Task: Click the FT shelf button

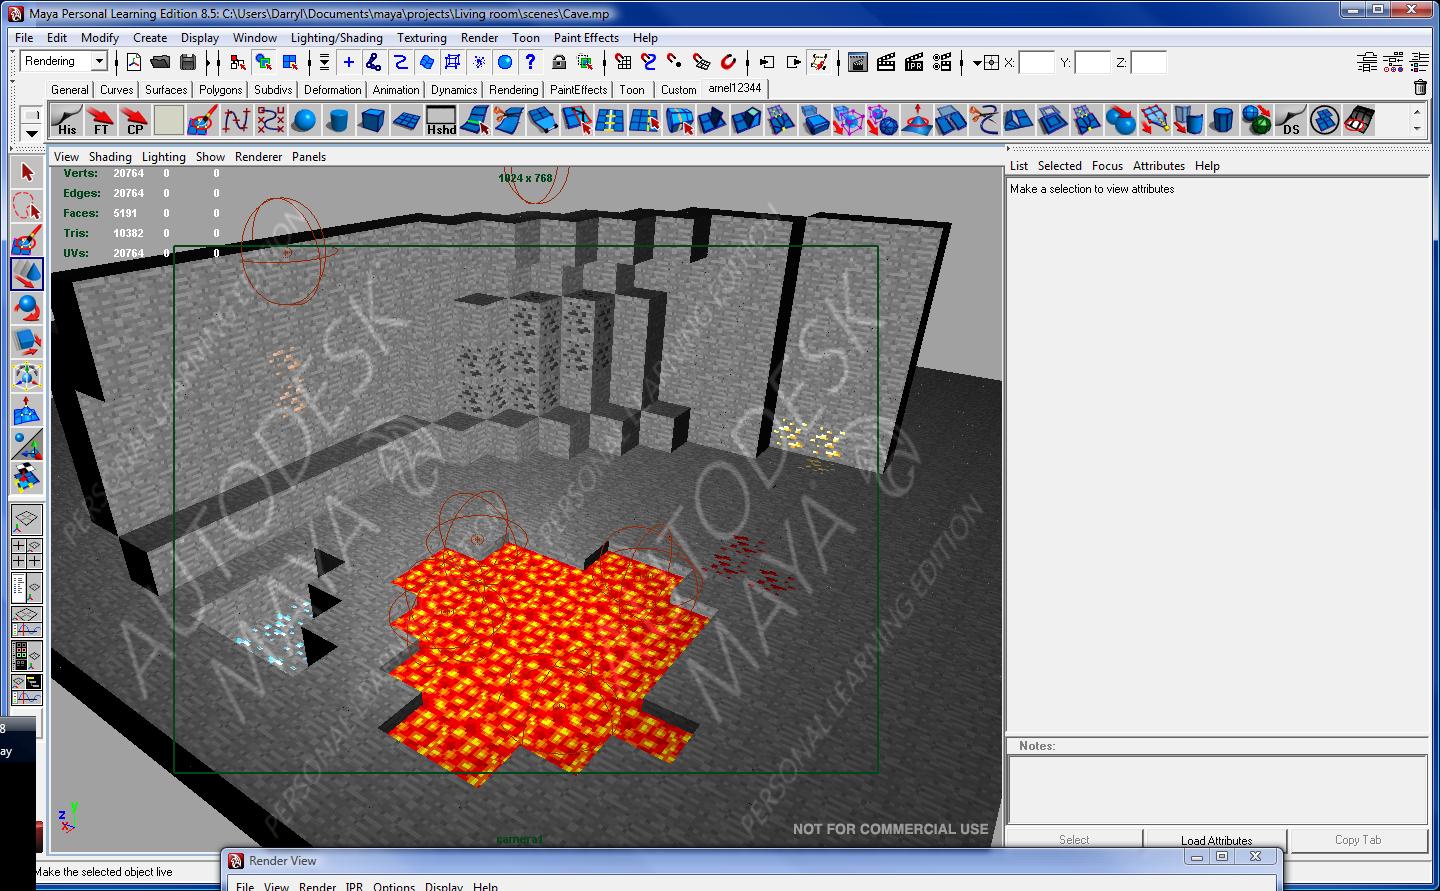Action: pyautogui.click(x=101, y=121)
